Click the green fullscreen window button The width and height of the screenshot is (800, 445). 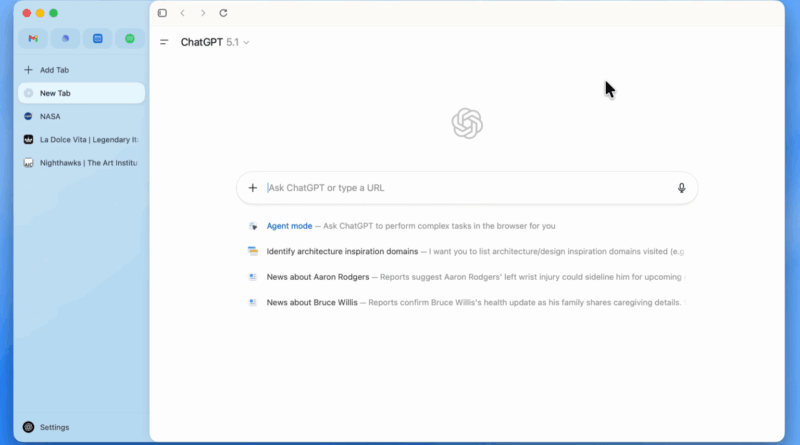pyautogui.click(x=54, y=13)
